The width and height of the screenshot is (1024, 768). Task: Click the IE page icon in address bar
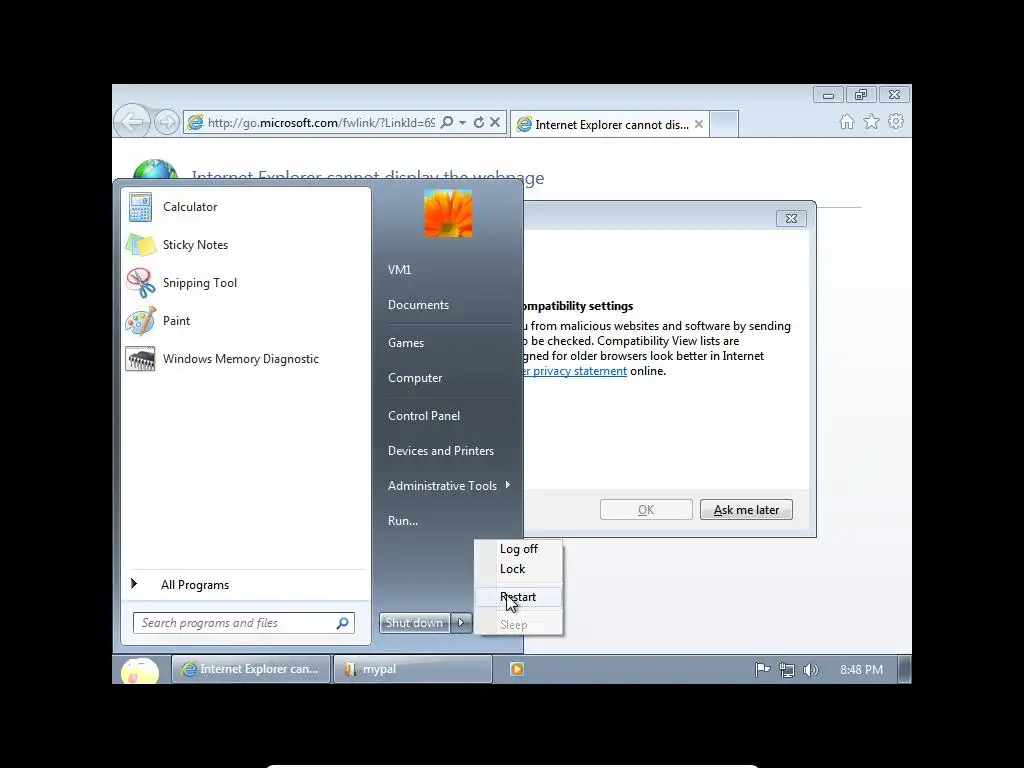click(195, 123)
